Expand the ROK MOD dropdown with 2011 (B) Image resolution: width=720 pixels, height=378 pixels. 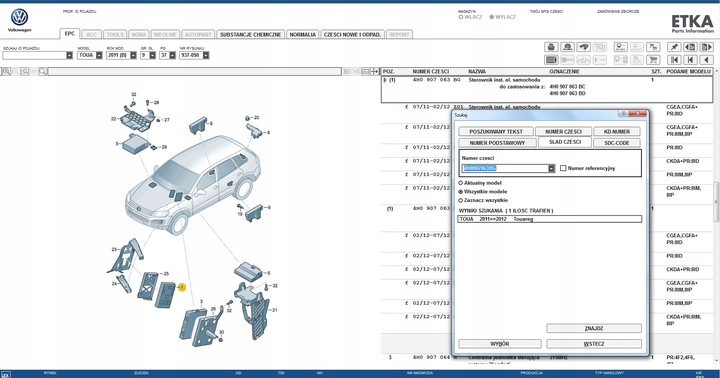(133, 55)
